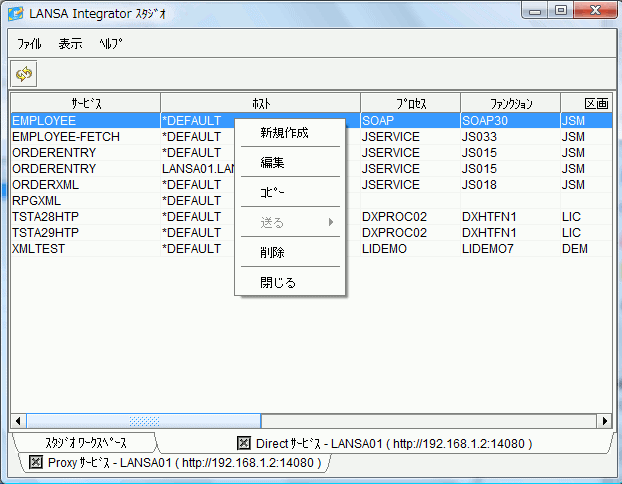Choose 編集 from the context menu
Screen dimensions: 622x484
(290, 162)
